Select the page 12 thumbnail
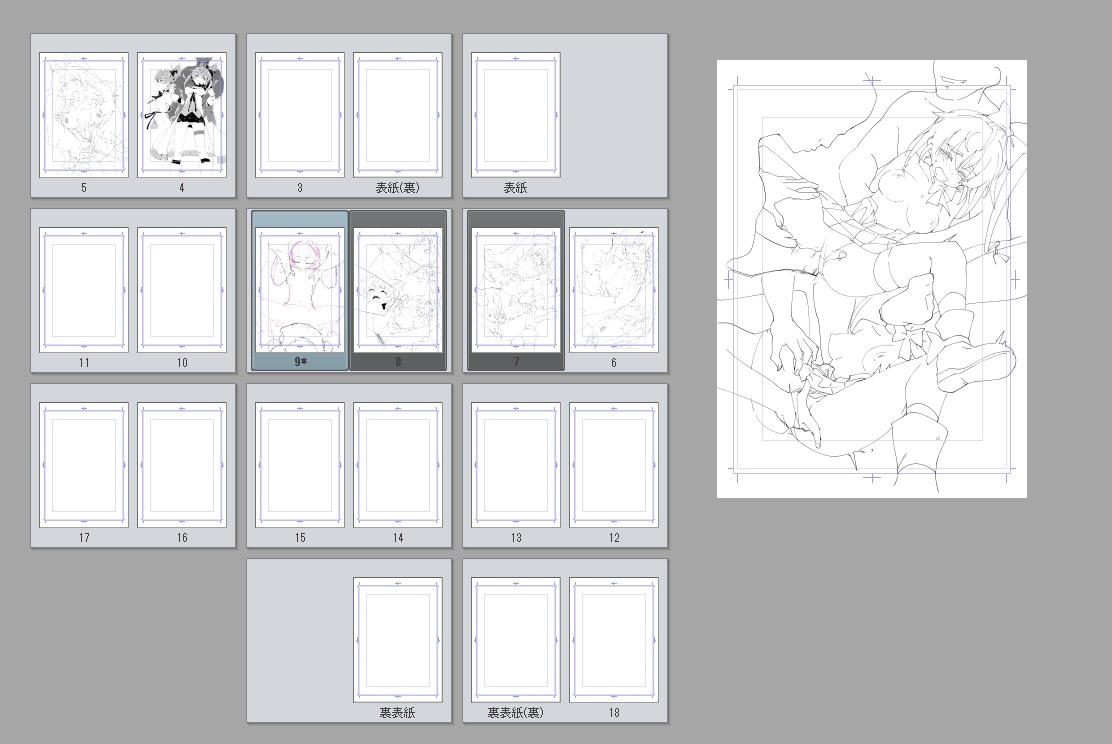 [613, 465]
